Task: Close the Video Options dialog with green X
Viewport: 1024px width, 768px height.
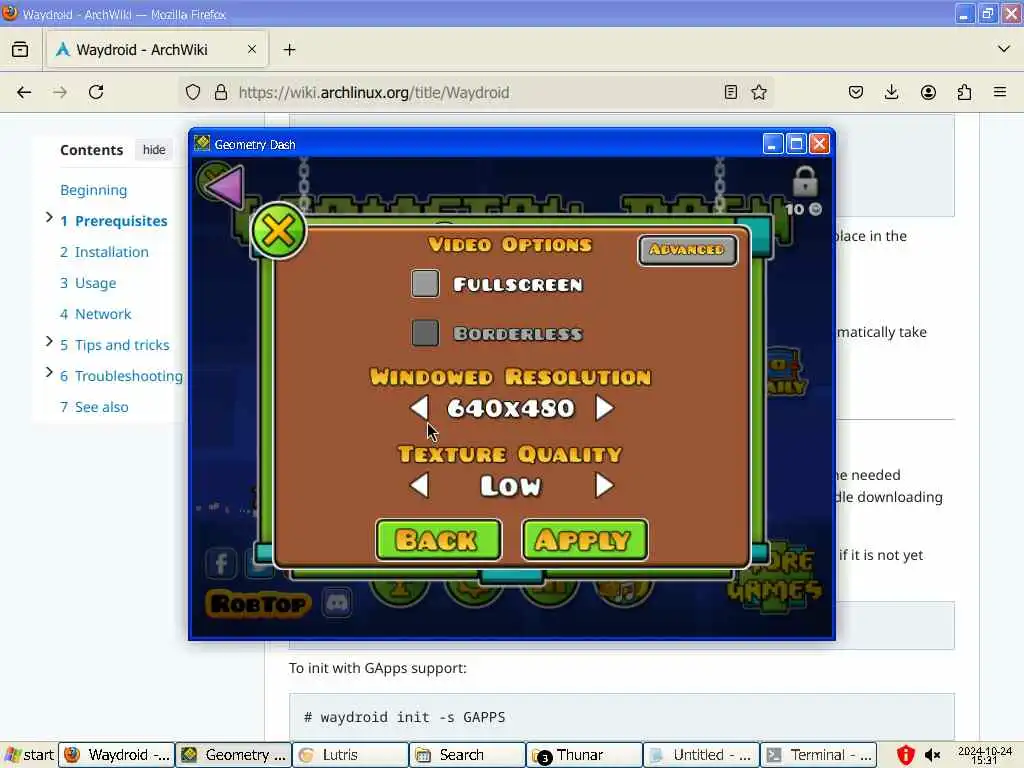Action: 278,231
